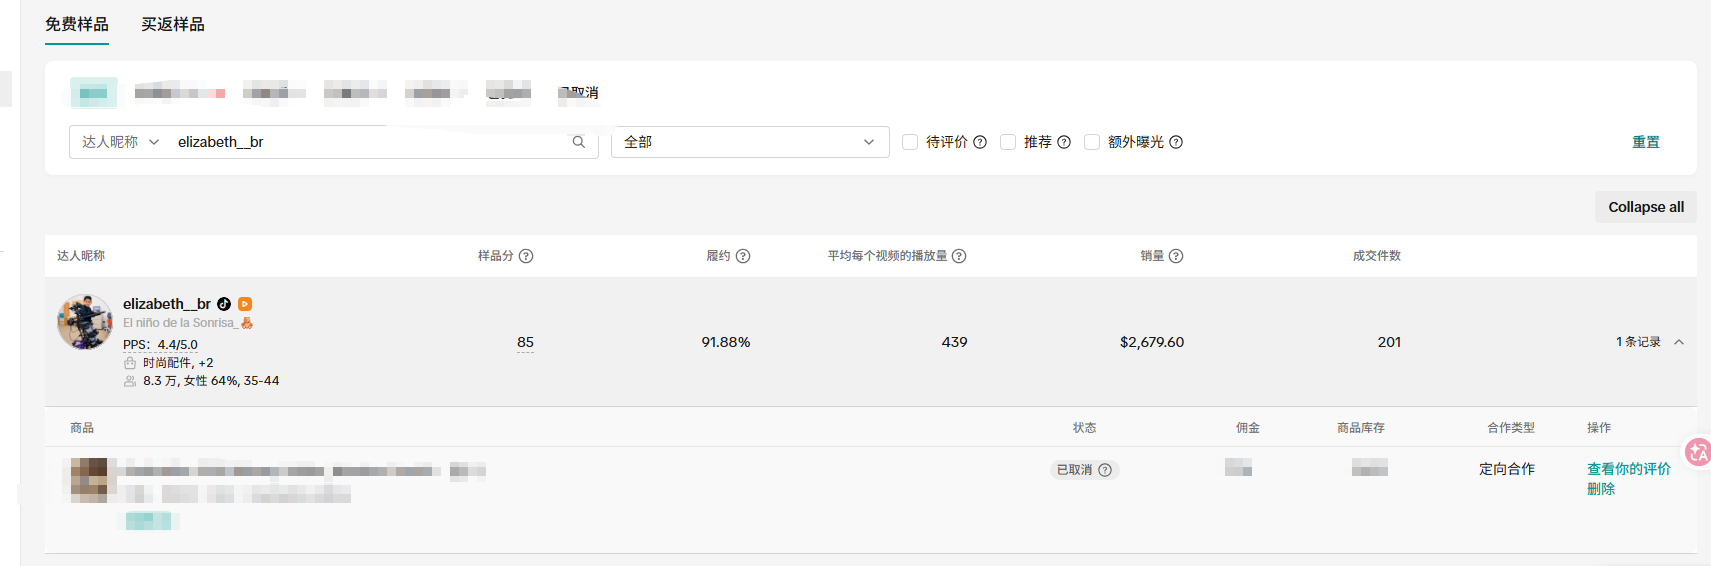Show 销量 column info tooltip
The height and width of the screenshot is (566, 1711).
1176,256
